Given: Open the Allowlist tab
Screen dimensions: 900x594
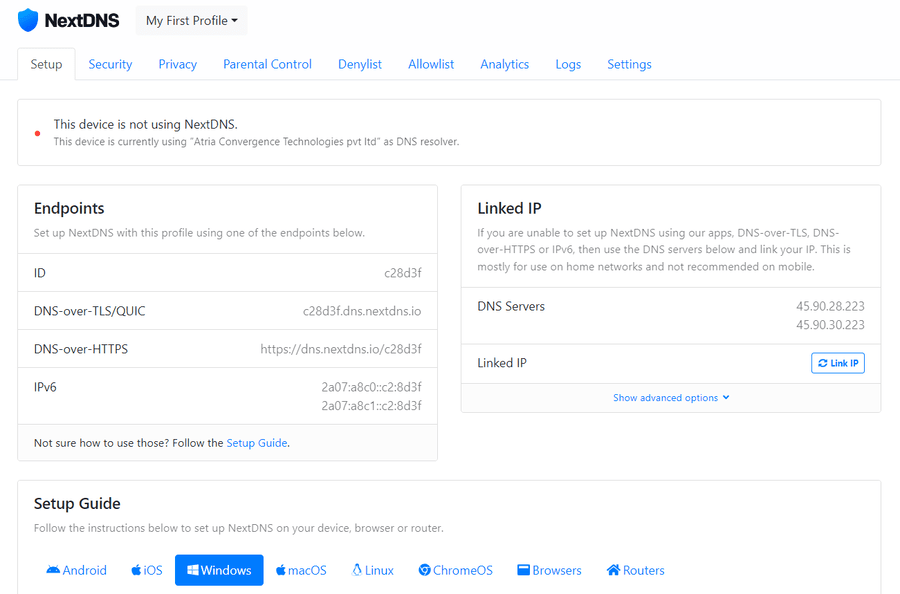Looking at the screenshot, I should (x=431, y=64).
